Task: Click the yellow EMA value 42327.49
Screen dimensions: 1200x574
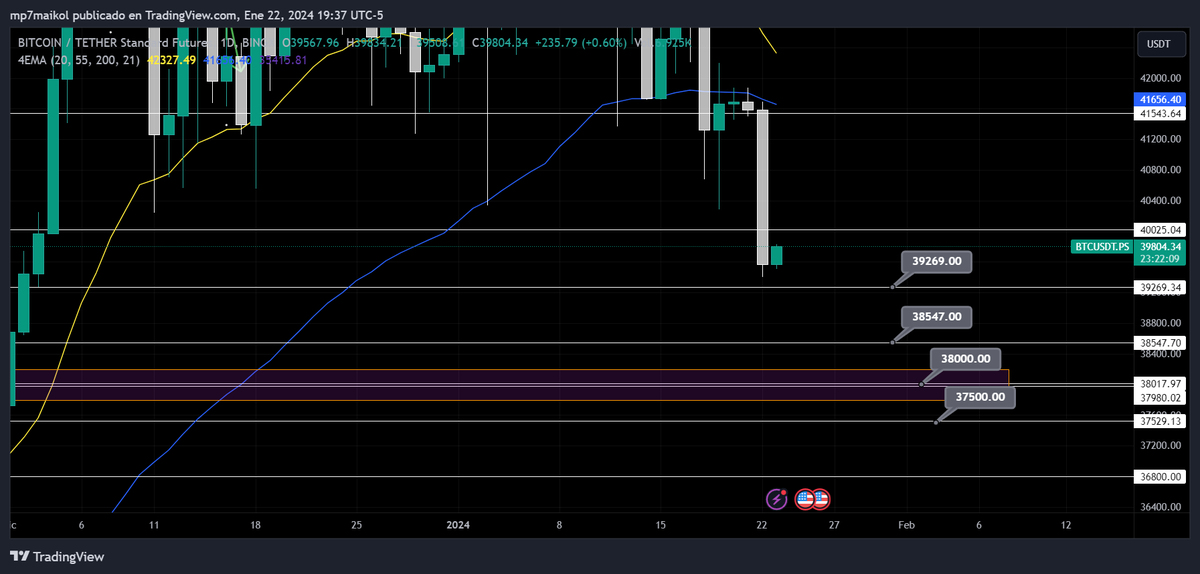Action: point(171,60)
